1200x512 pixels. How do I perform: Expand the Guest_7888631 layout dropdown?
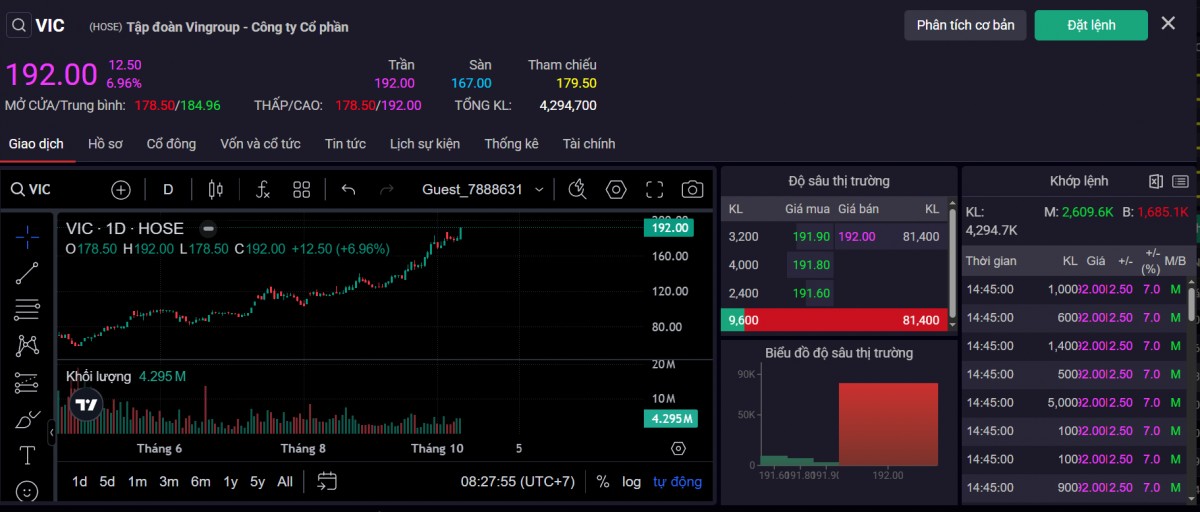tap(540, 189)
